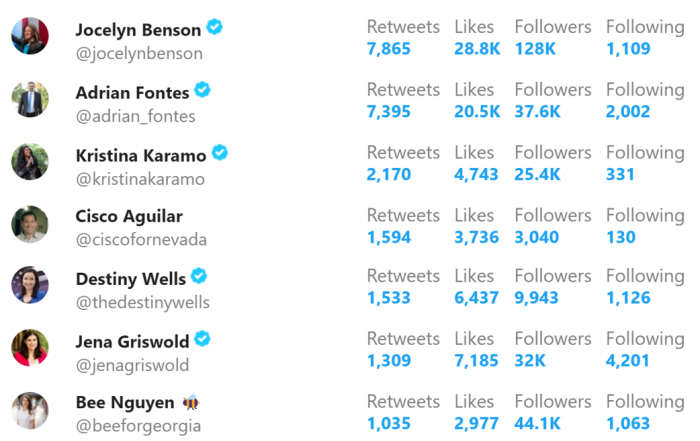Open Destiny Wells' 6,437 likes count
This screenshot has width=700, height=441.
click(476, 298)
